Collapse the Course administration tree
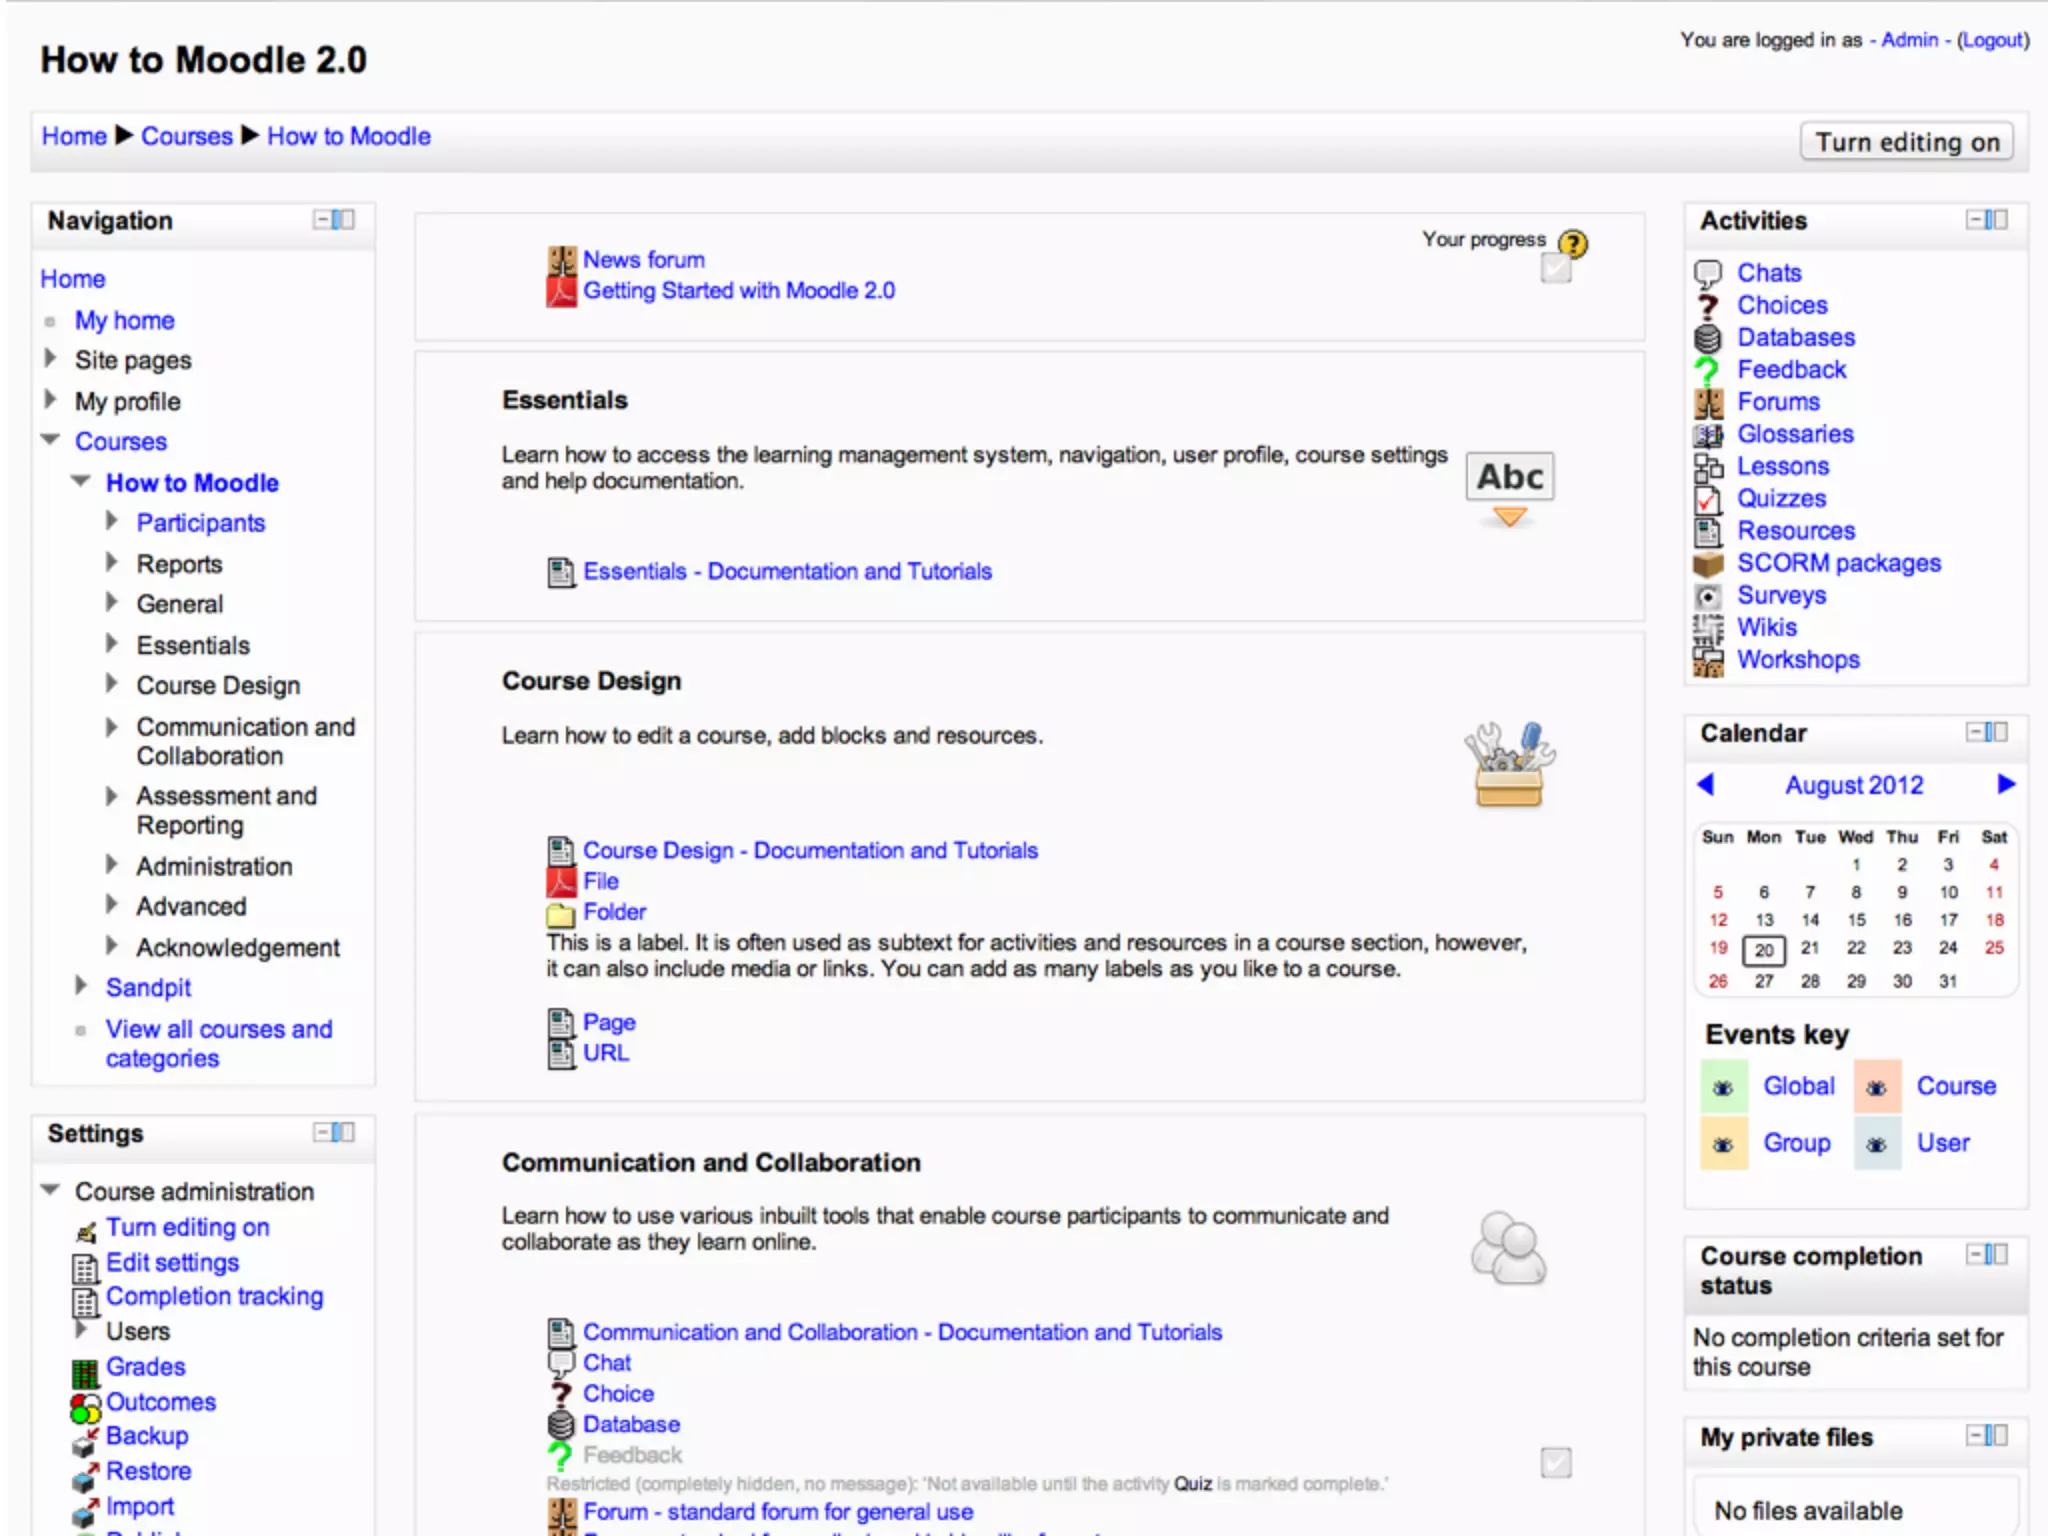 tap(50, 1190)
